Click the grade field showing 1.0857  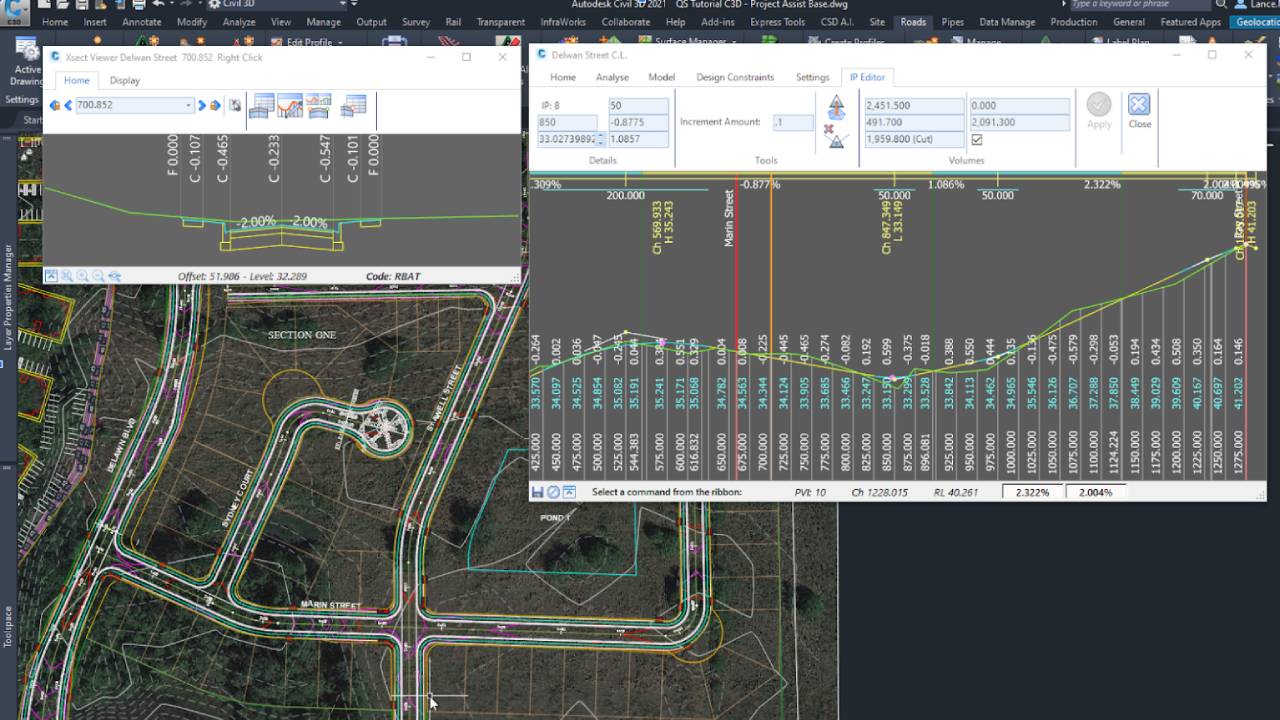pos(638,139)
